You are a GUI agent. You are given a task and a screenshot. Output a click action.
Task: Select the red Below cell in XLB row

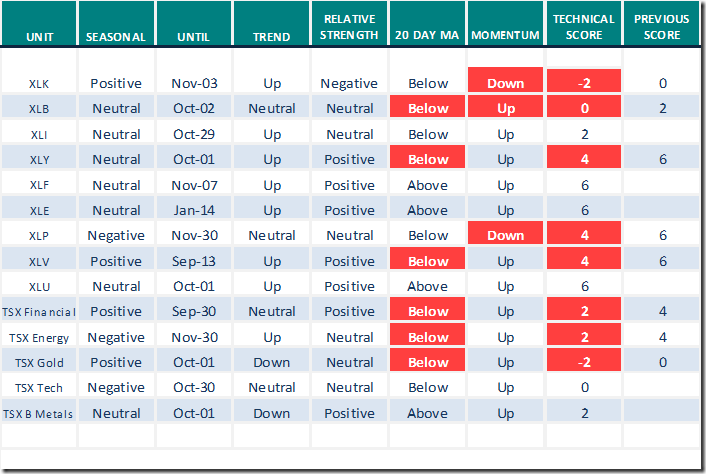click(428, 109)
